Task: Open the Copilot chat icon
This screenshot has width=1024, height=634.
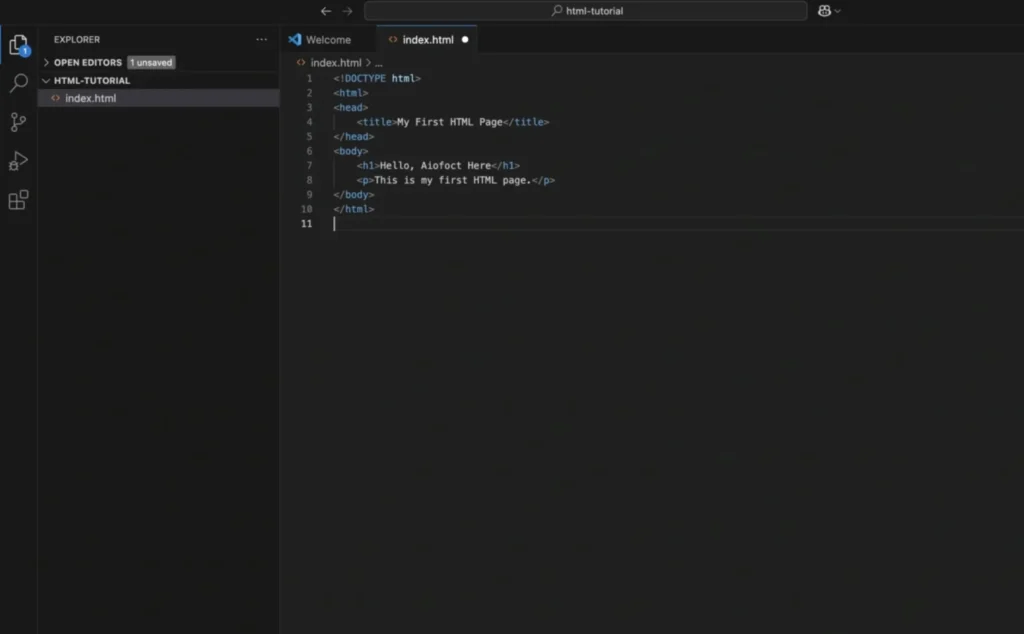Action: (x=824, y=11)
